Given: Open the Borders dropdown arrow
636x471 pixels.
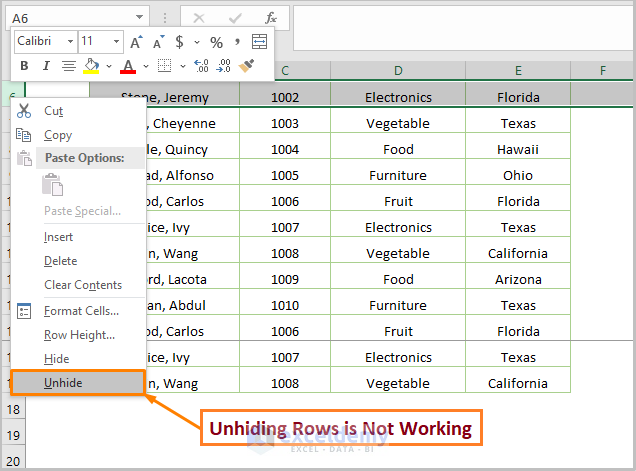Looking at the screenshot, I should pyautogui.click(x=183, y=66).
